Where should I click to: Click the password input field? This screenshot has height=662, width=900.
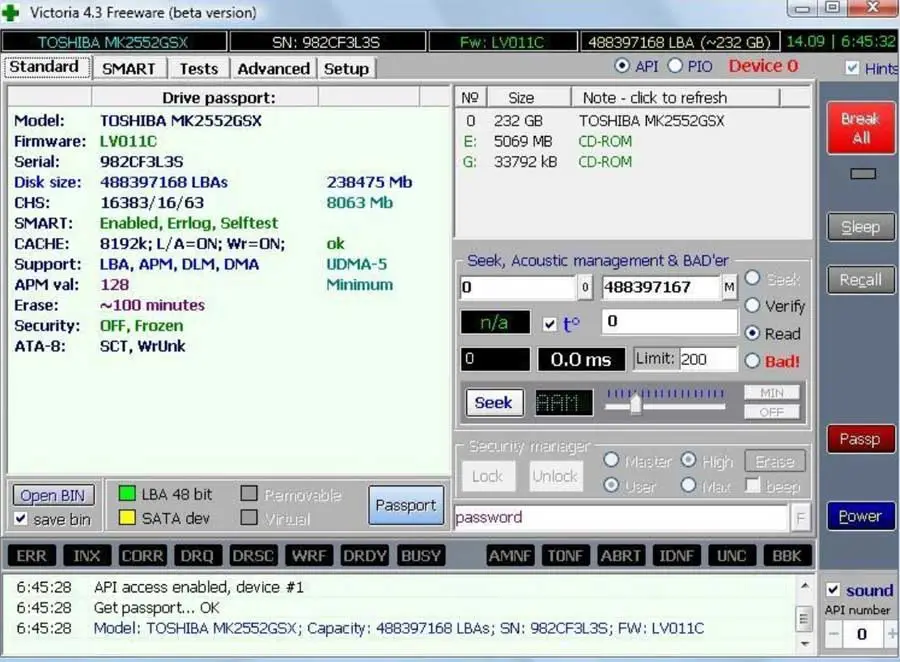(621, 517)
